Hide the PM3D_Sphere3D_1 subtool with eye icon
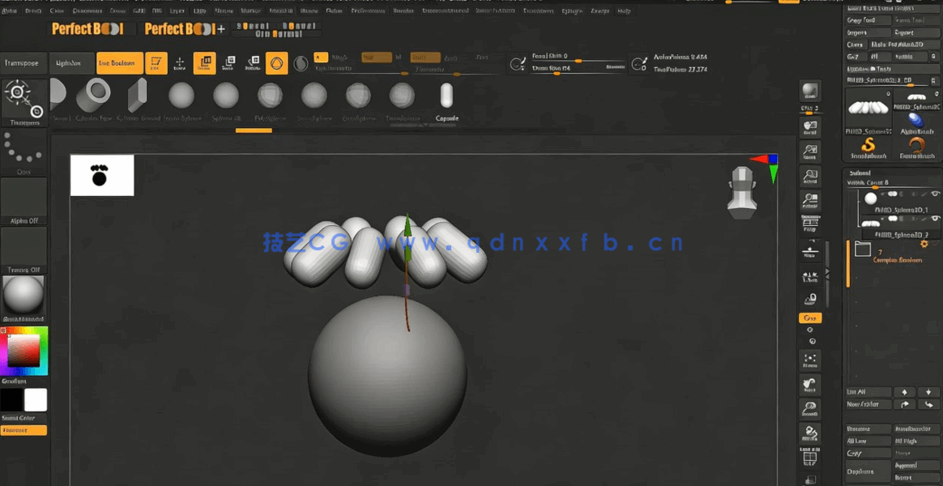This screenshot has height=486, width=943. coord(935,194)
